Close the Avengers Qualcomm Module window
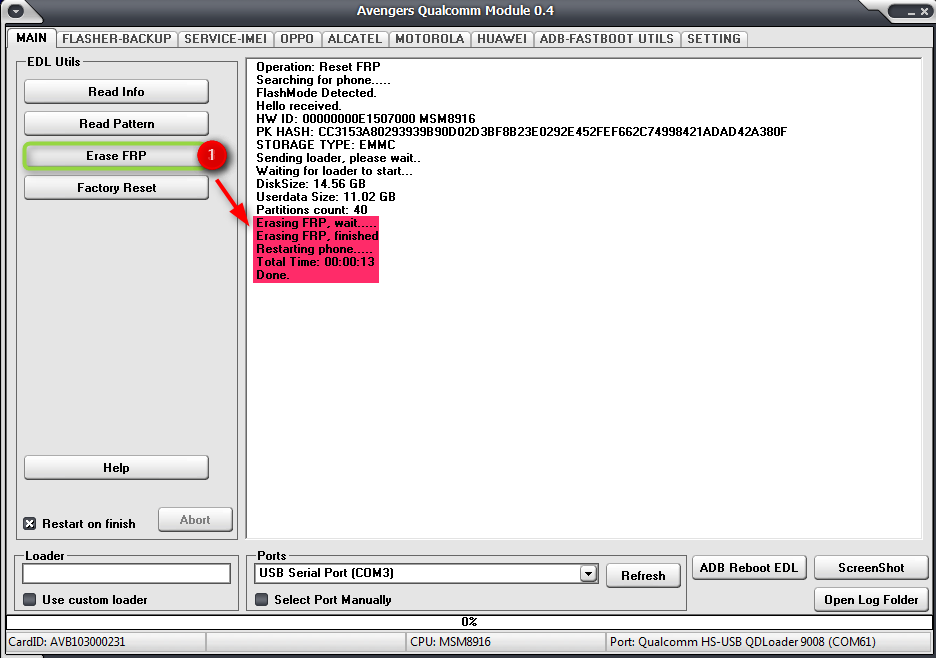936x658 pixels. (x=924, y=11)
